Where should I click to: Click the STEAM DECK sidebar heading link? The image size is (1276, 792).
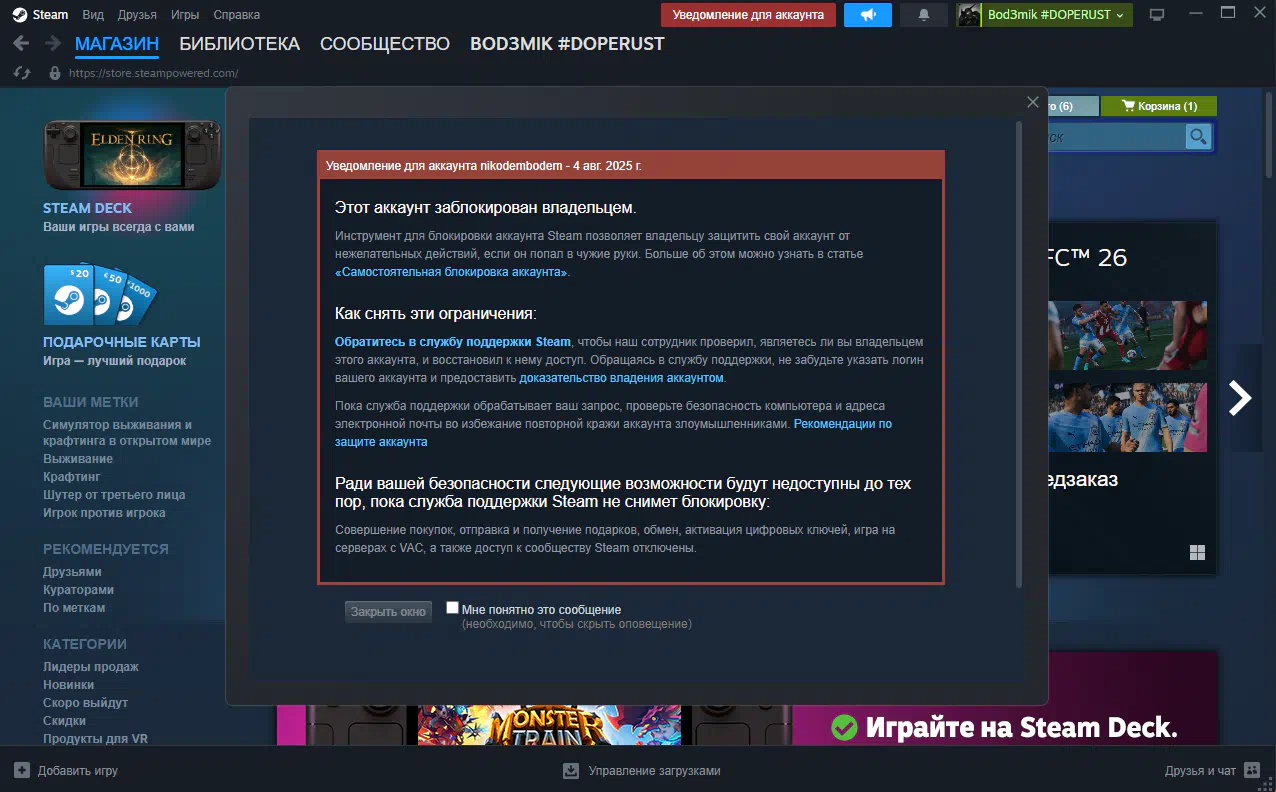click(x=87, y=209)
